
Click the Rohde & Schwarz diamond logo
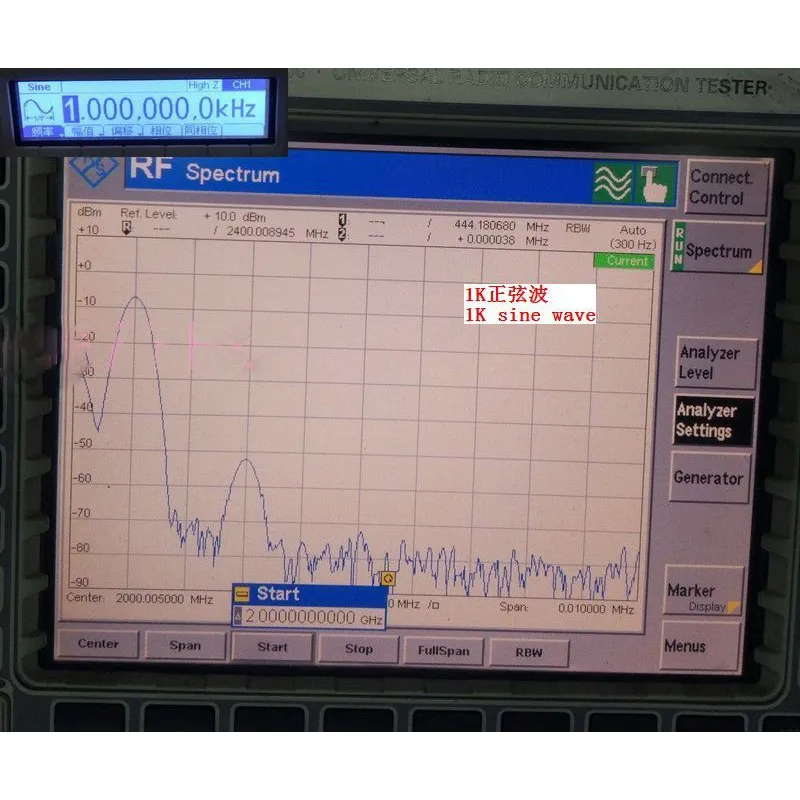click(x=93, y=170)
